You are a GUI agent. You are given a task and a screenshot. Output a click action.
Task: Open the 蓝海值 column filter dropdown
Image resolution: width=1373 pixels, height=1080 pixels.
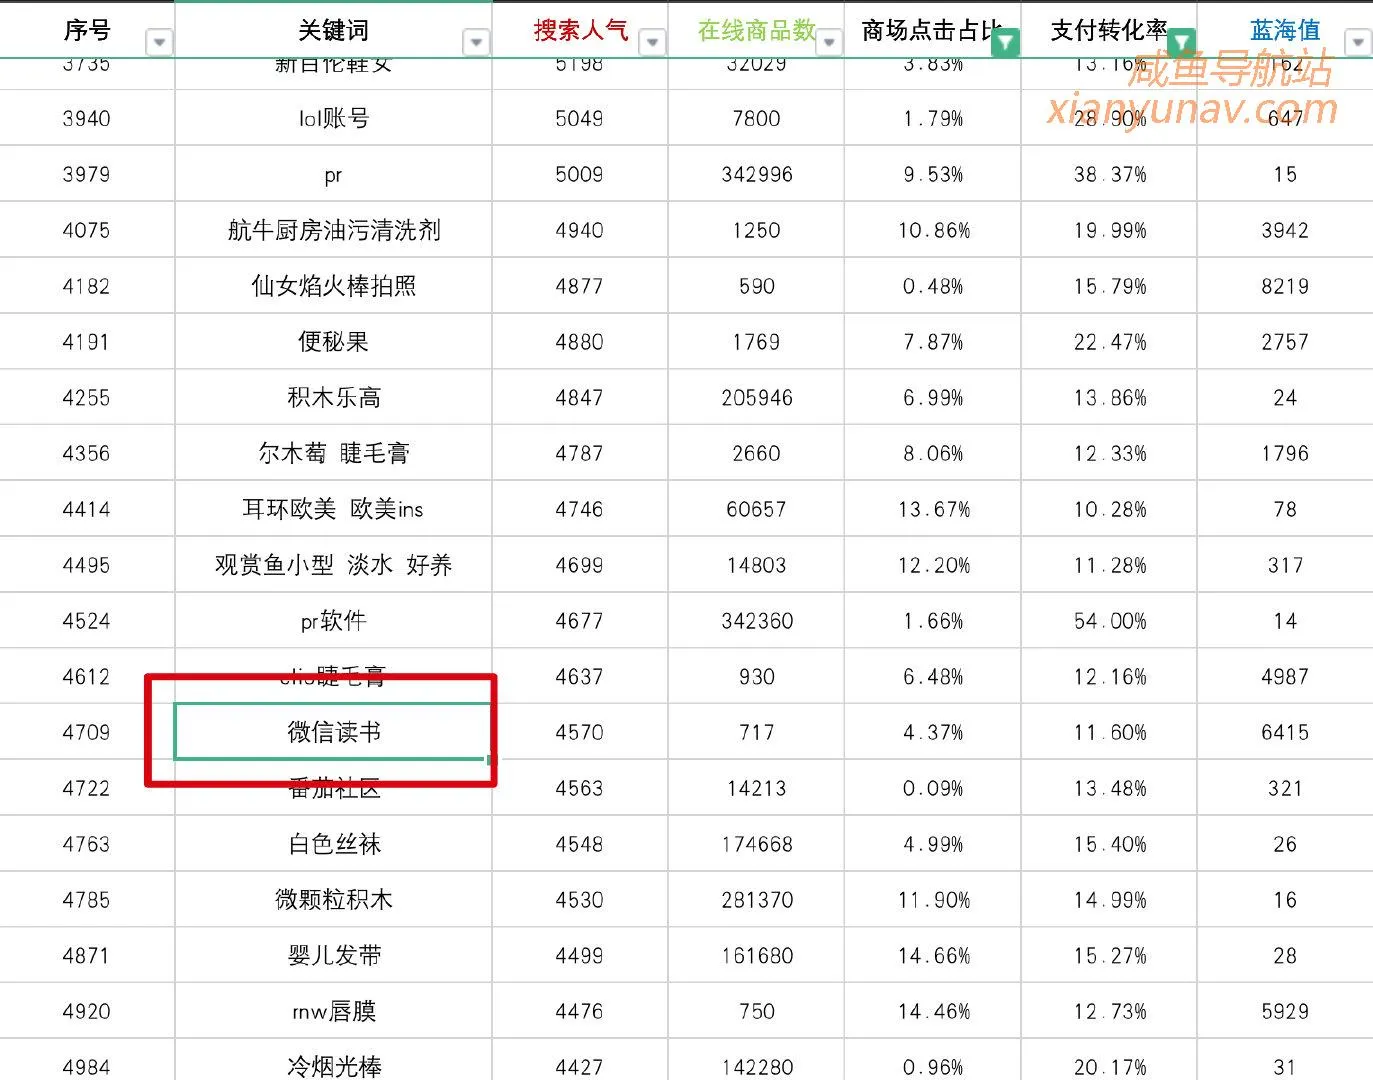[x=1357, y=42]
